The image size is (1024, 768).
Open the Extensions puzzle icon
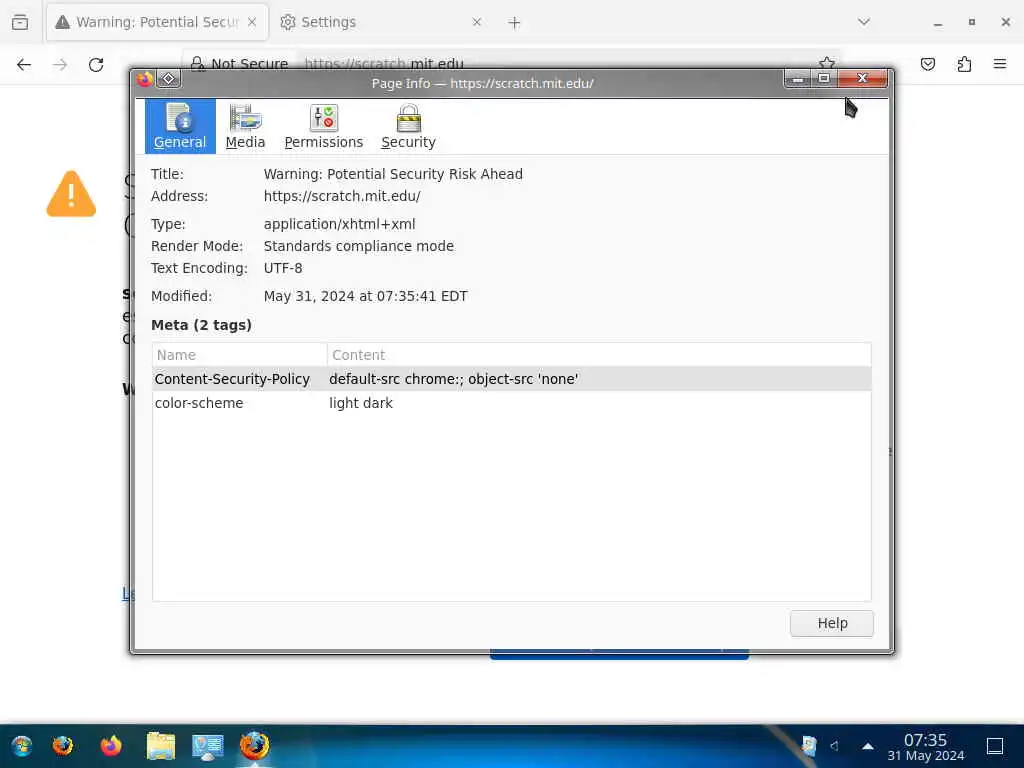(964, 64)
